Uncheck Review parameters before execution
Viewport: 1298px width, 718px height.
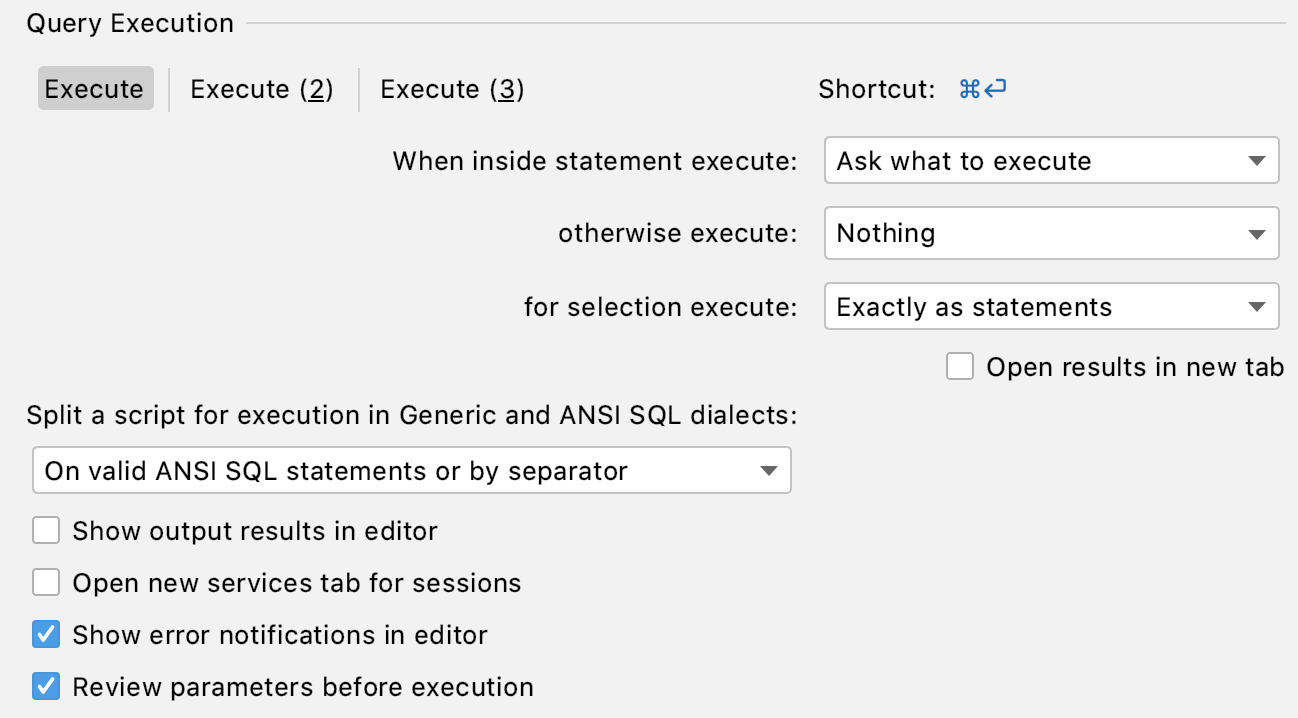(46, 687)
